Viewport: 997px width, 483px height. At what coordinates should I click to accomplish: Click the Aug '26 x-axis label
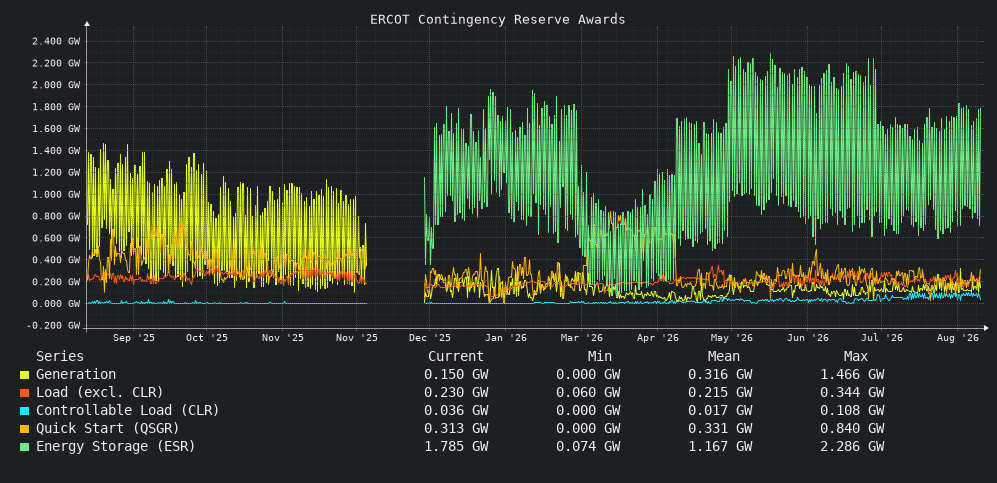click(x=958, y=338)
